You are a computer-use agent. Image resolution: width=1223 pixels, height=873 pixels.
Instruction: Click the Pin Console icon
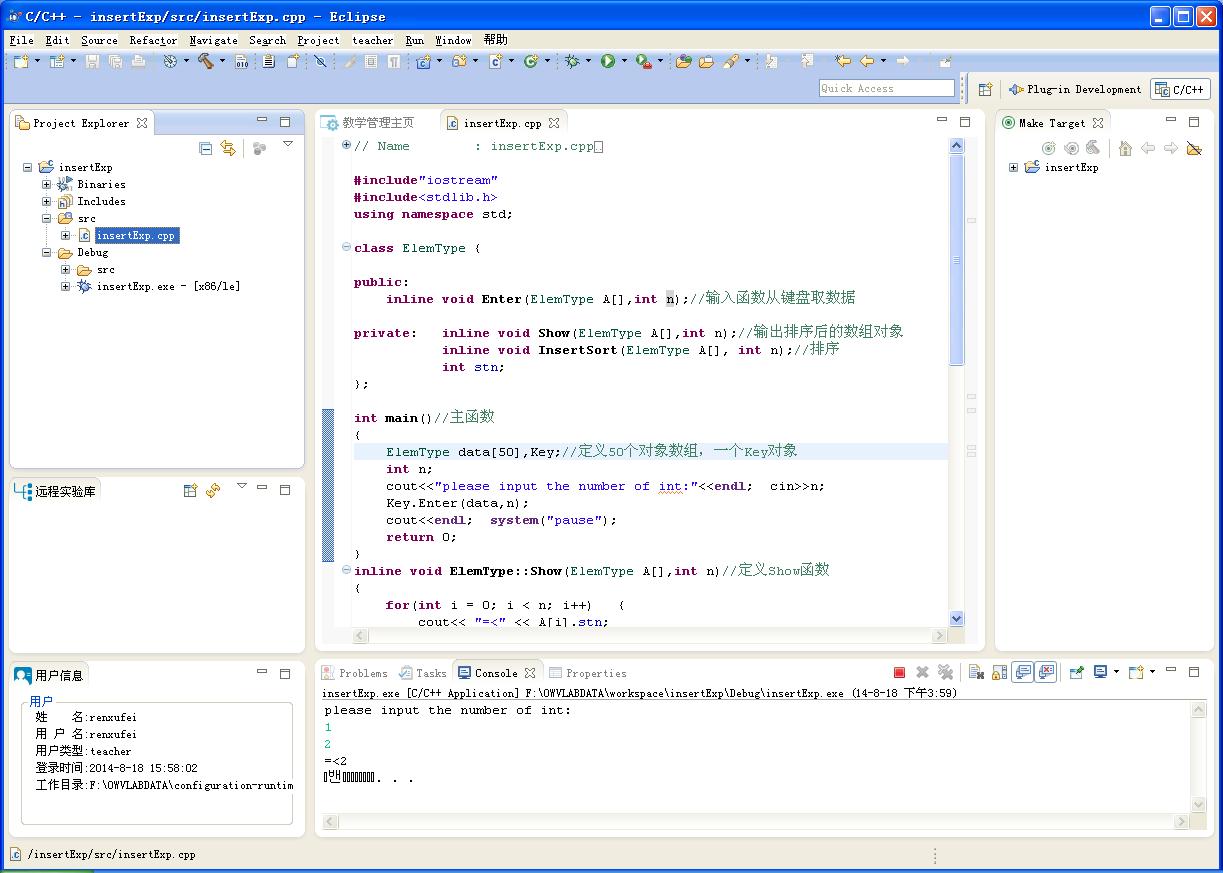[1076, 673]
